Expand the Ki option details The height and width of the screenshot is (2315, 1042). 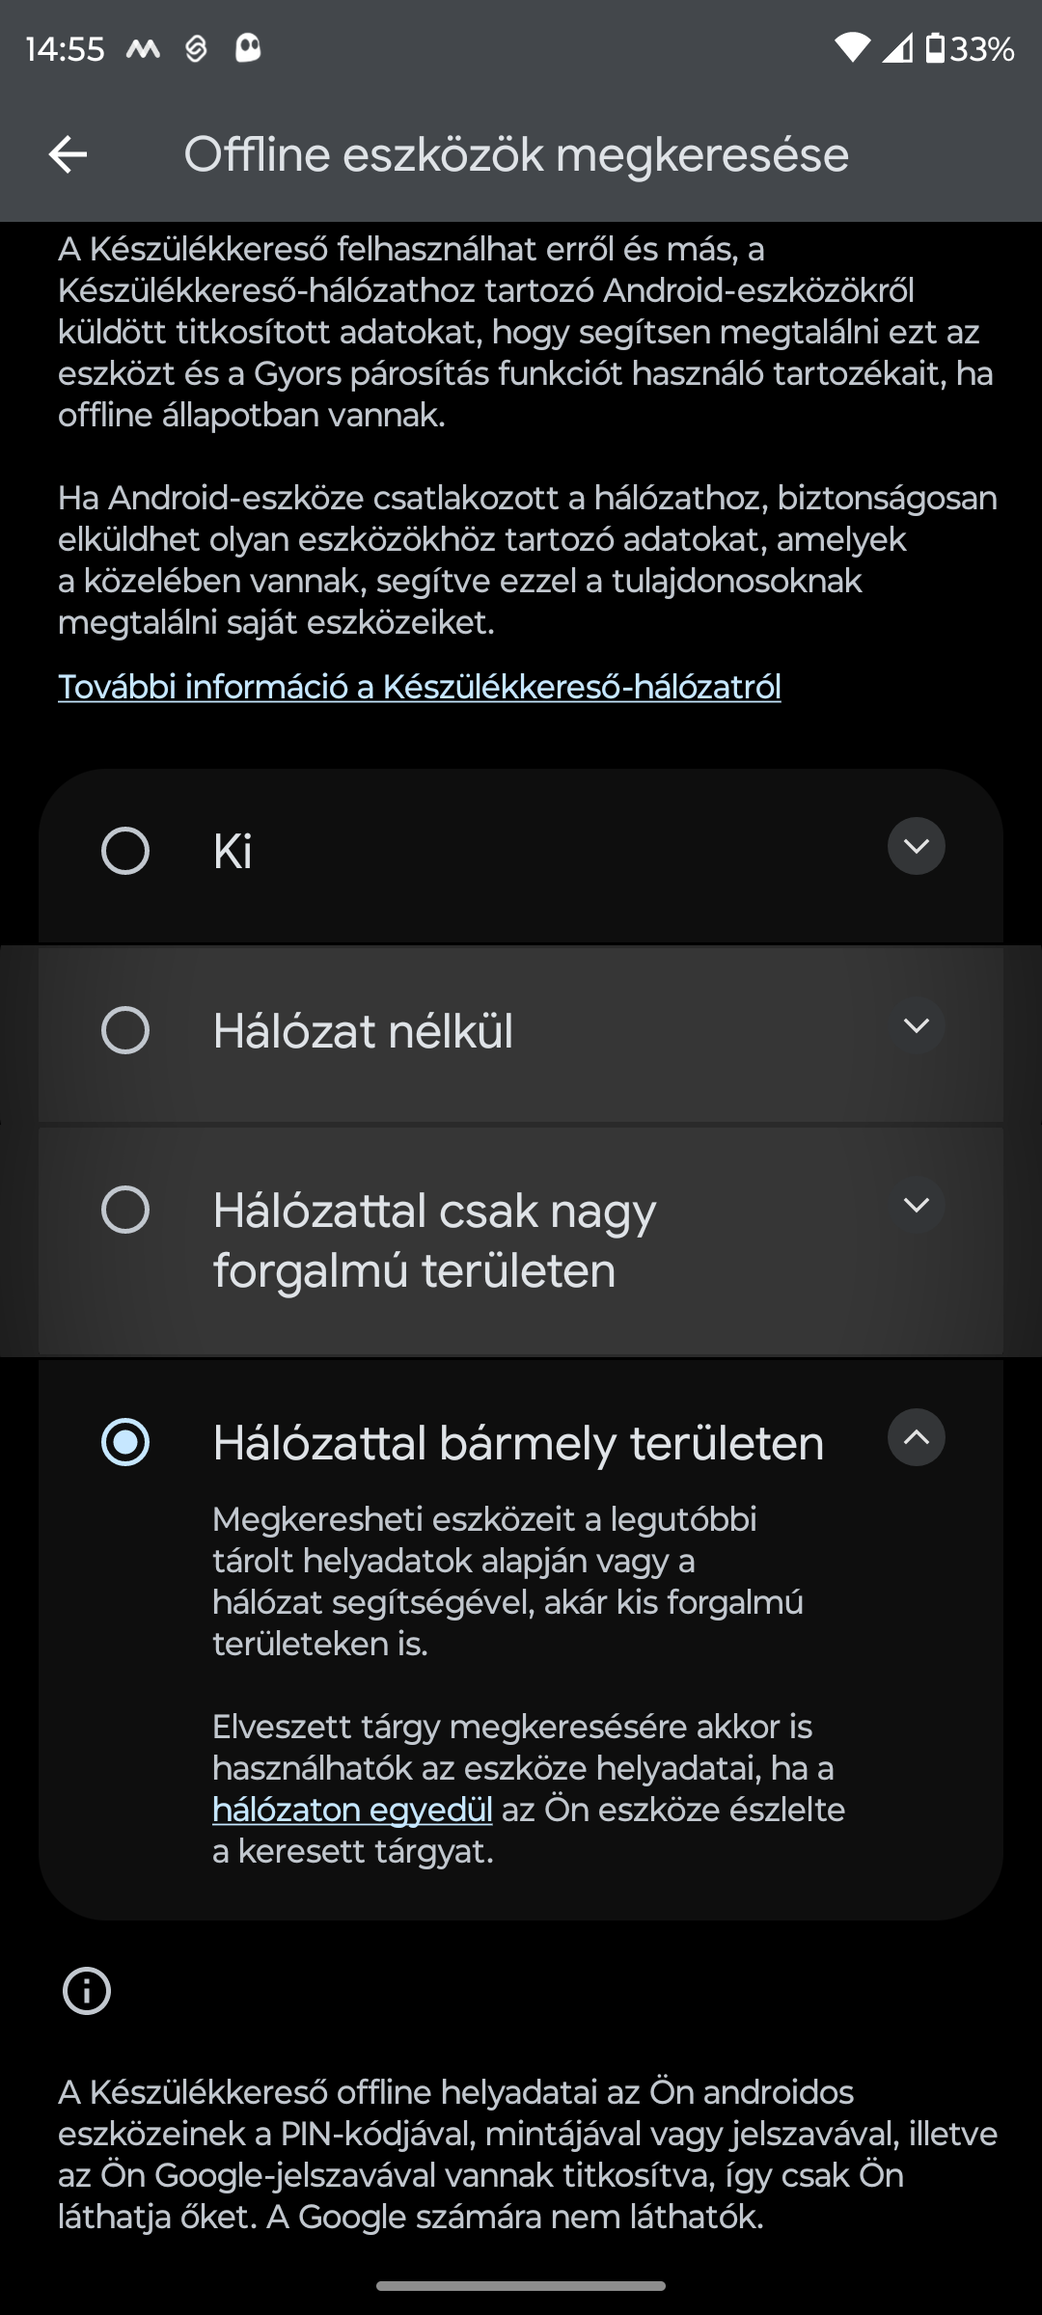916,846
